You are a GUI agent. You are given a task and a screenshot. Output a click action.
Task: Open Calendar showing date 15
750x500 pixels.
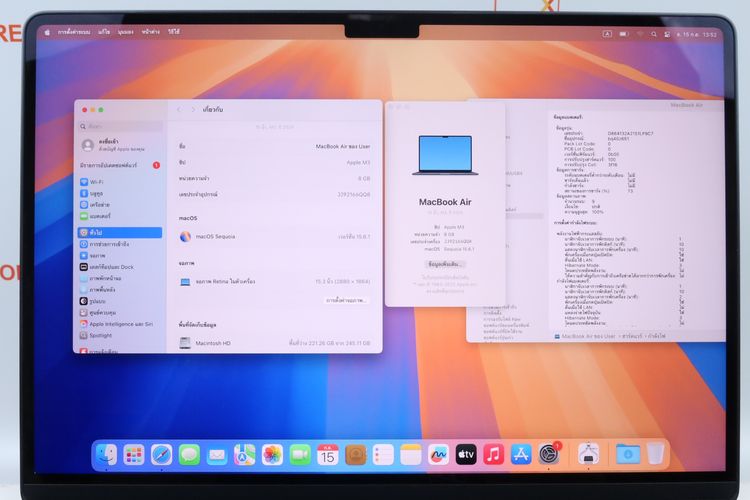click(x=328, y=455)
